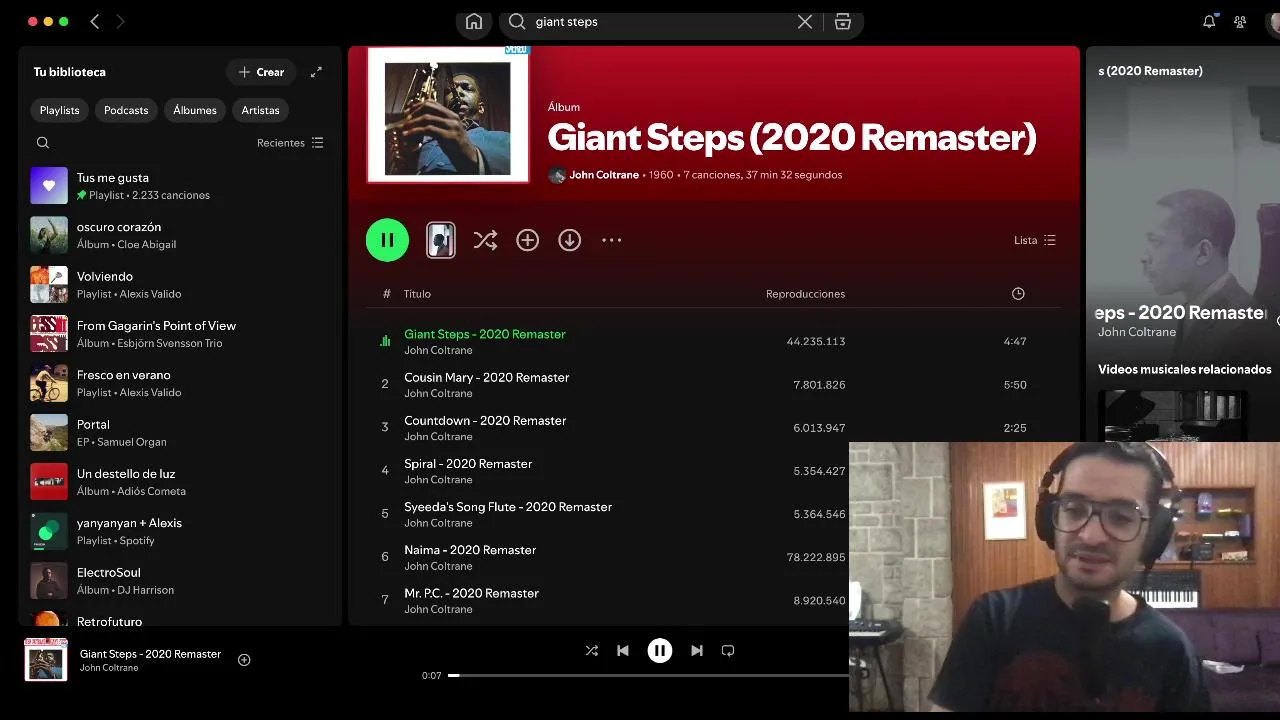The height and width of the screenshot is (720, 1280).
Task: Open the notifications bell
Action: tap(1209, 22)
